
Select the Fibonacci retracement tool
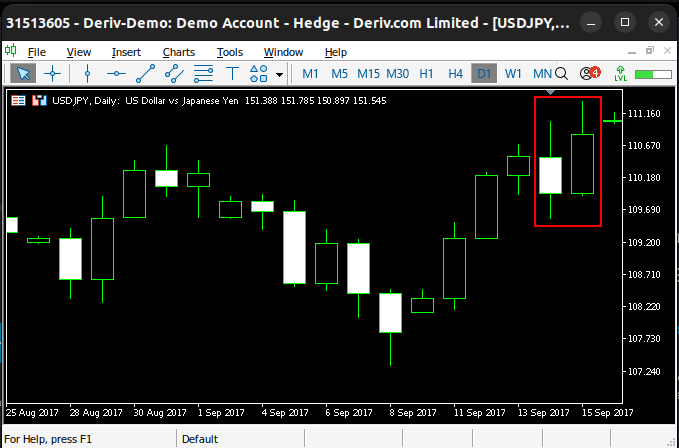[203, 74]
